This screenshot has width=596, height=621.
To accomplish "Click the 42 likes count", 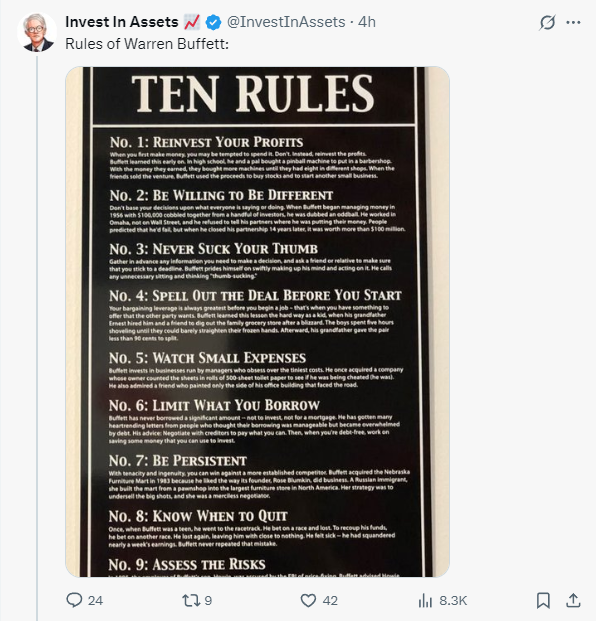I will pos(330,600).
